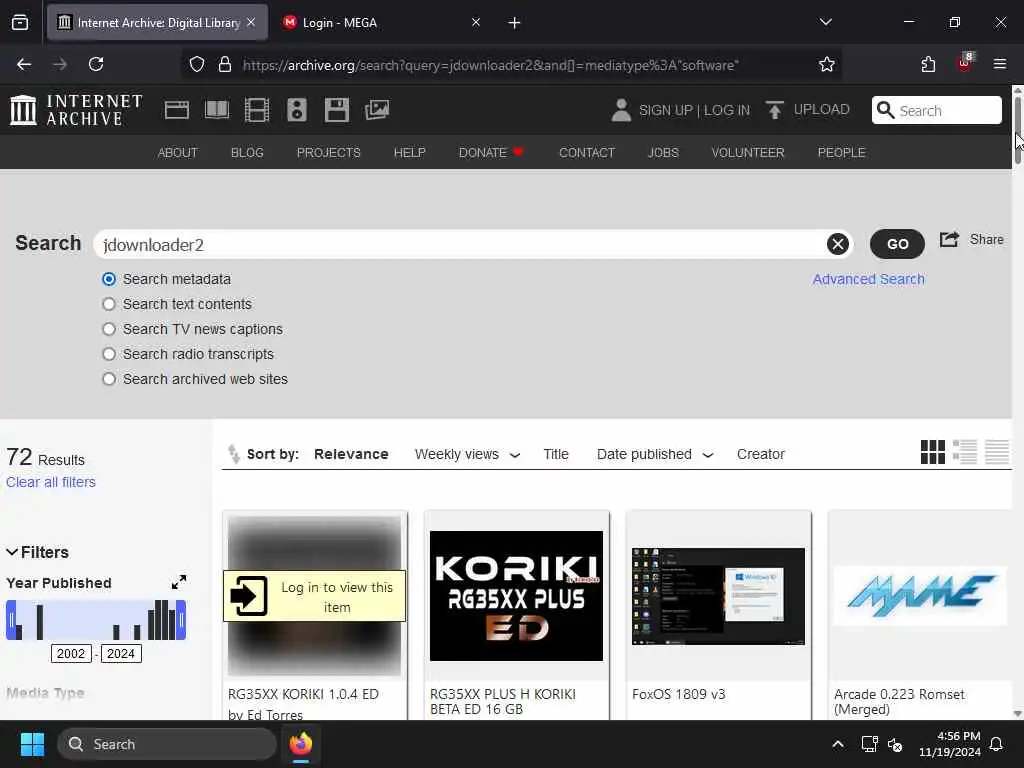The image size is (1024, 768).
Task: Select Search metadata radio button
Action: (x=109, y=279)
